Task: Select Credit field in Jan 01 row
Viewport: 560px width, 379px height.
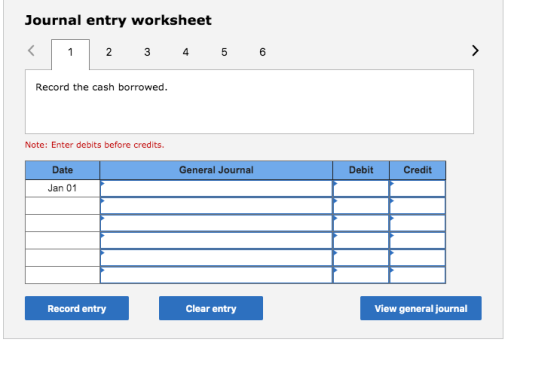Action: click(x=418, y=188)
